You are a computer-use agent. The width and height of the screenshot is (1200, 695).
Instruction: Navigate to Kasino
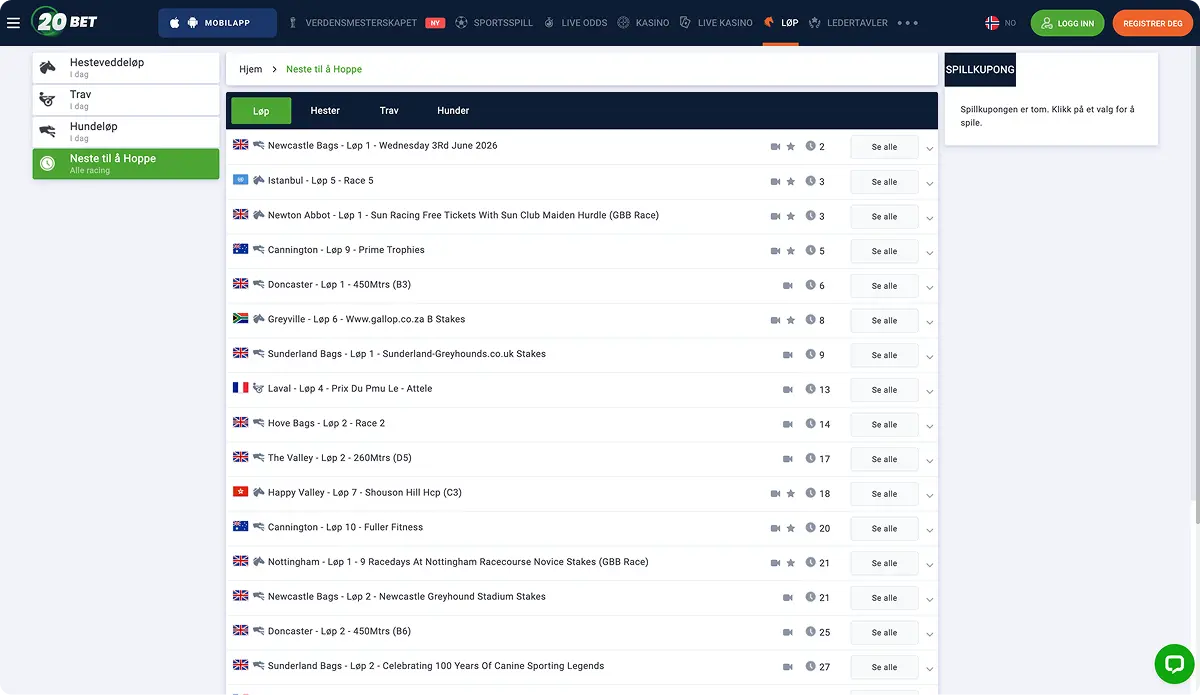point(643,23)
